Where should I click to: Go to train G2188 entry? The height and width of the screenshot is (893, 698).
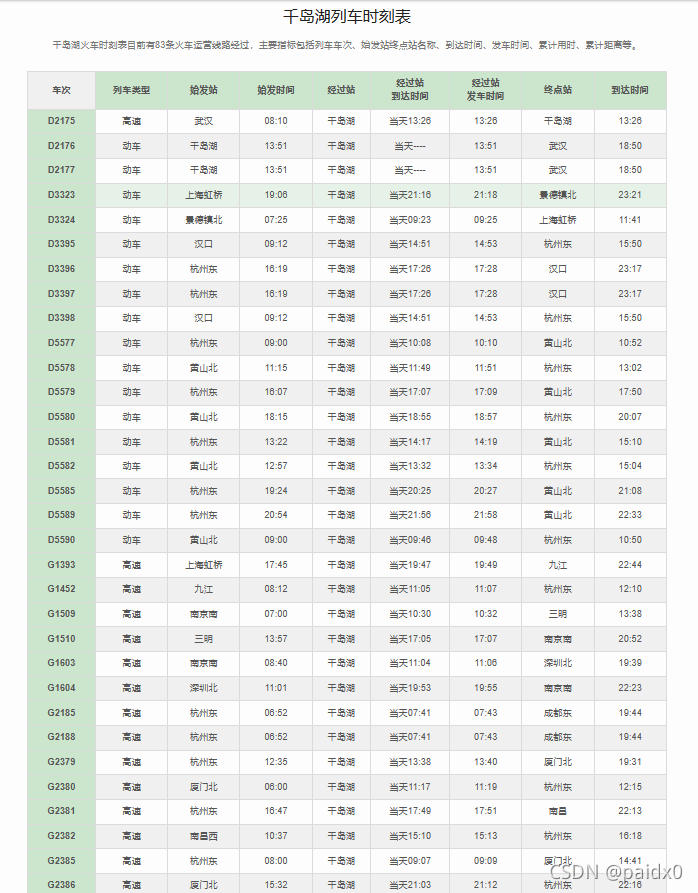[x=61, y=737]
